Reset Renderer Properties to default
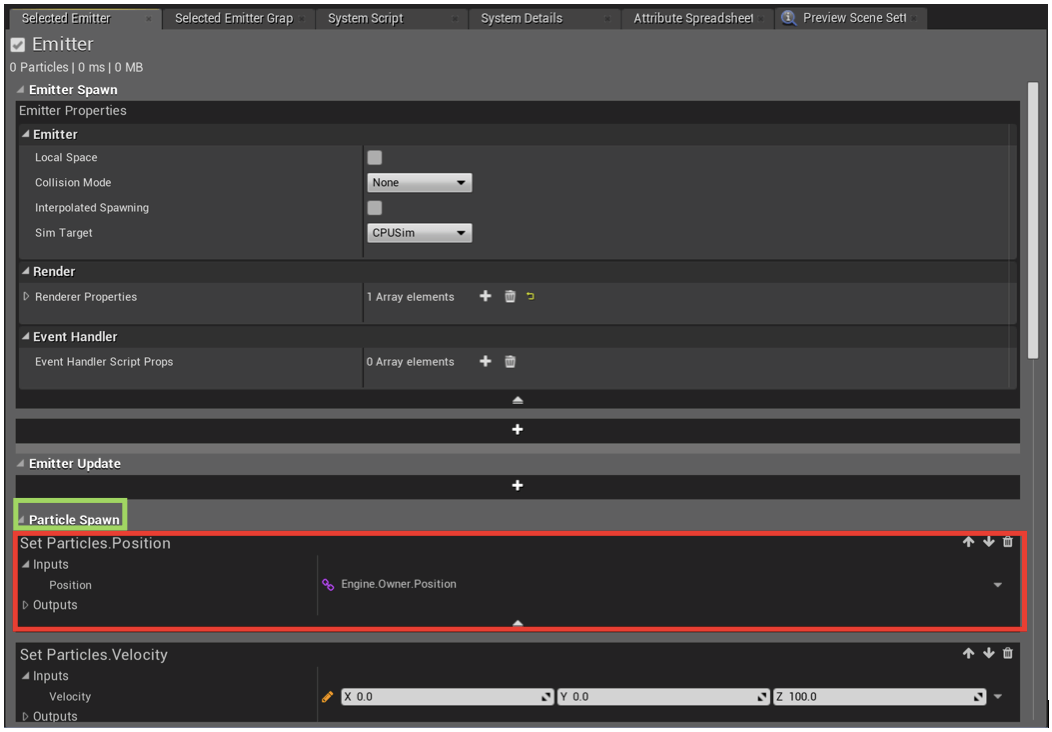Screen dimensions: 1052x732 tap(530, 297)
